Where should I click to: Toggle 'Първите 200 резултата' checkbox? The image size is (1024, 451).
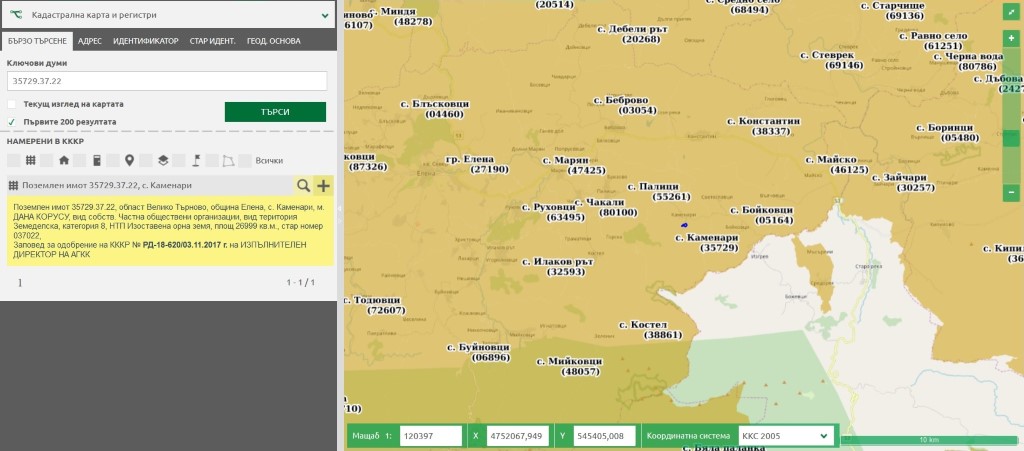pos(12,122)
